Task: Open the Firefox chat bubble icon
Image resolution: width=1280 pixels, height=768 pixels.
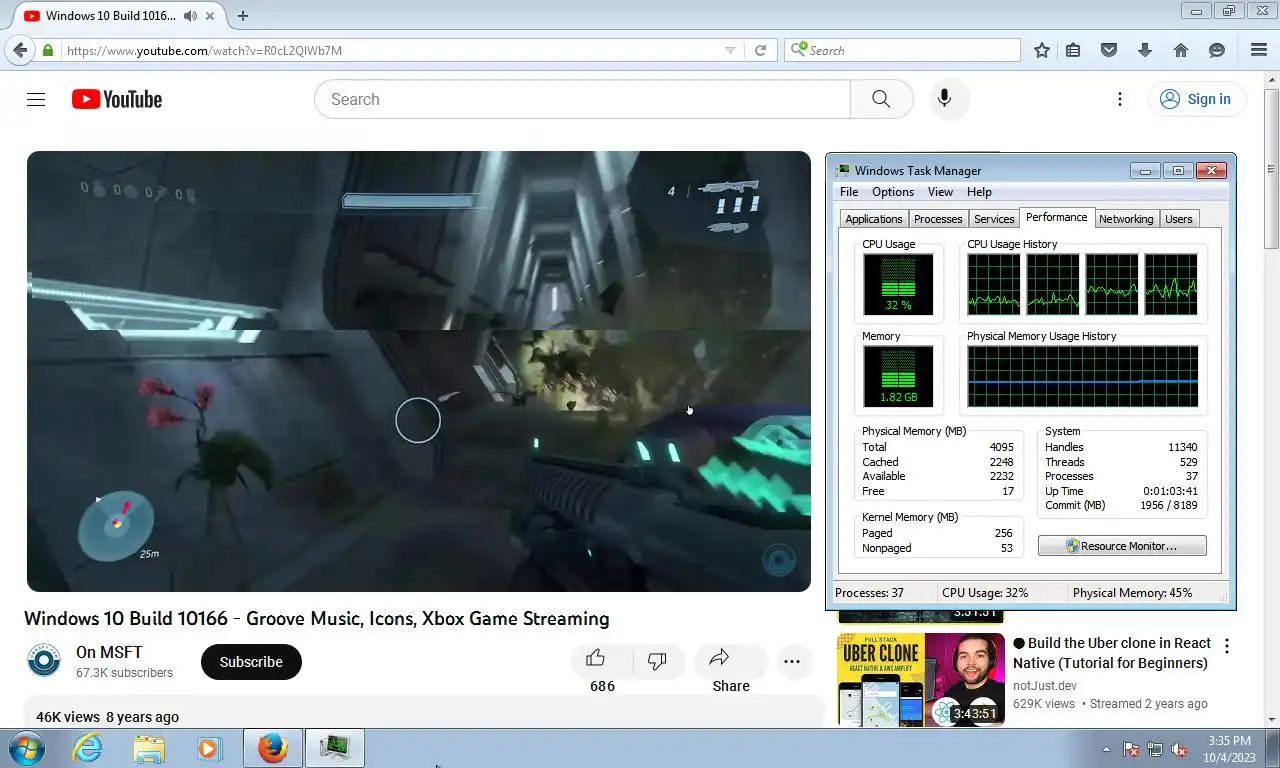Action: 1217,50
